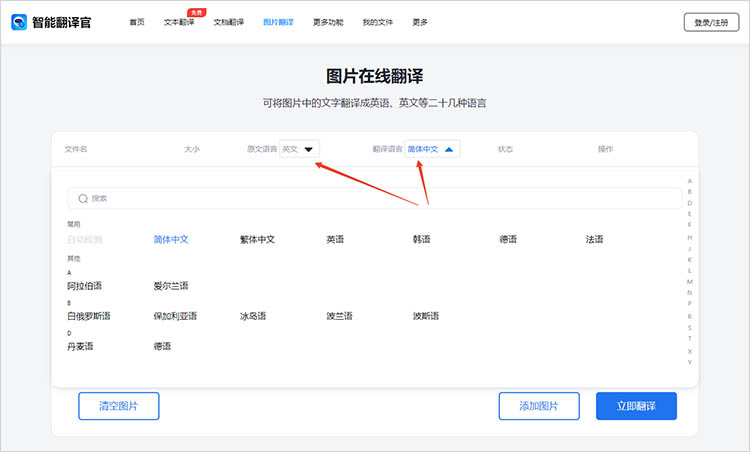This screenshot has height=452, width=750.
Task: Jump to letter D in alphabet index
Action: tap(690, 203)
